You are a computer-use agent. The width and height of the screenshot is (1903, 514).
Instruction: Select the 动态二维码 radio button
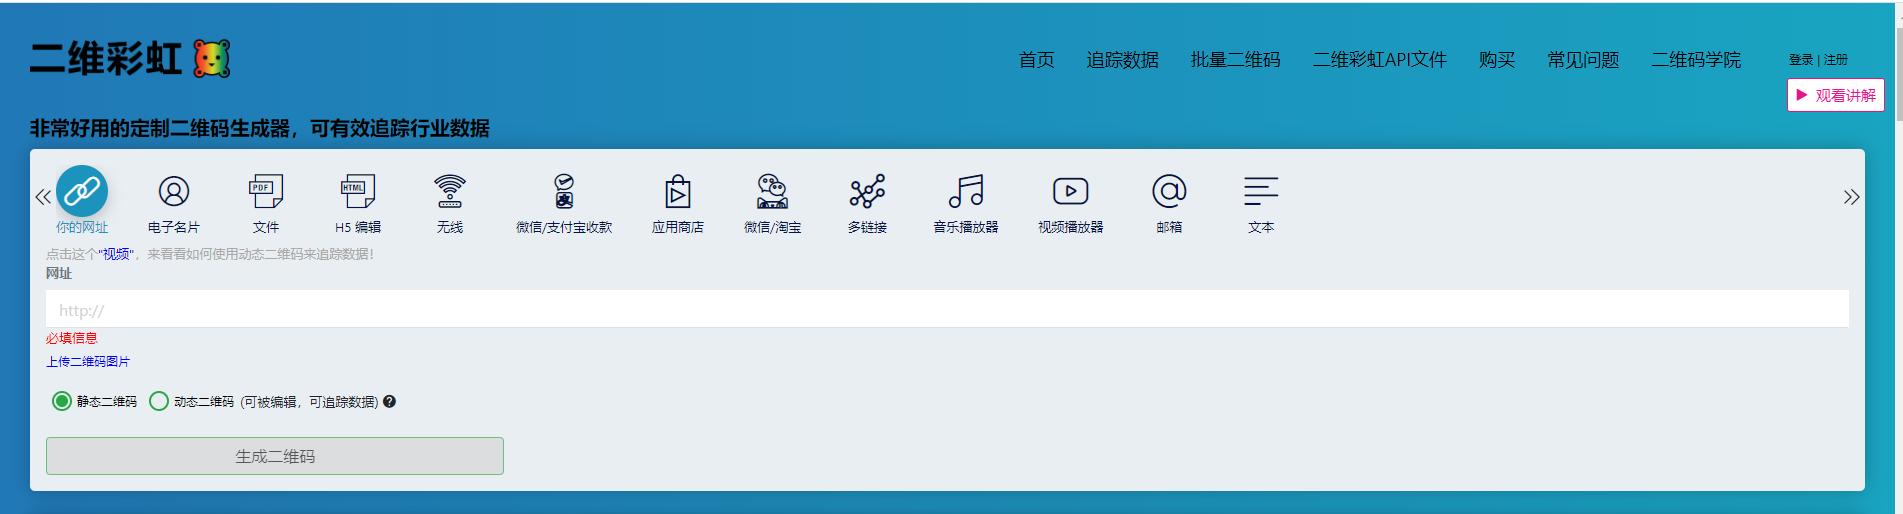[158, 401]
